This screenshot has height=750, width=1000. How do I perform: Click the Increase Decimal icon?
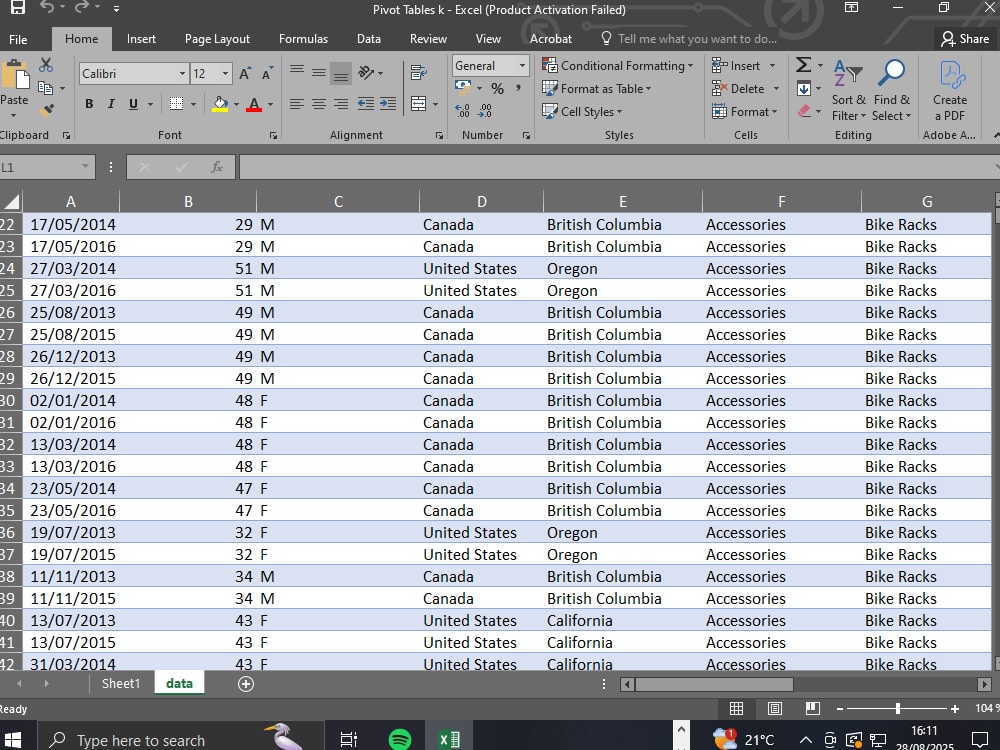(462, 111)
